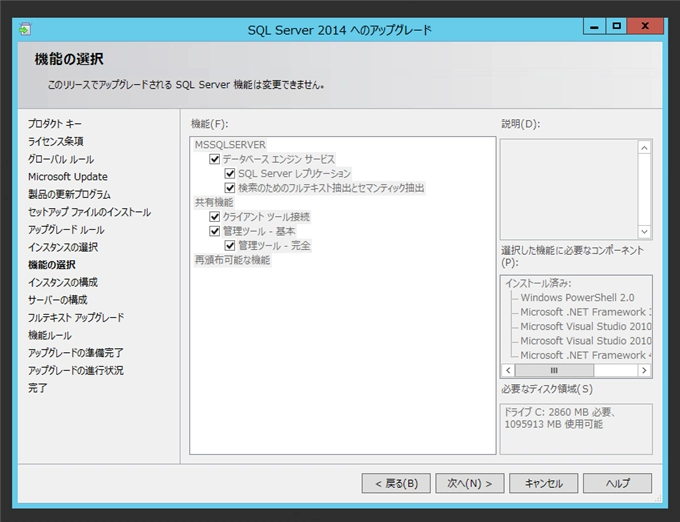Select 共有機能 node in feature tree
This screenshot has width=680, height=522.
pos(214,202)
